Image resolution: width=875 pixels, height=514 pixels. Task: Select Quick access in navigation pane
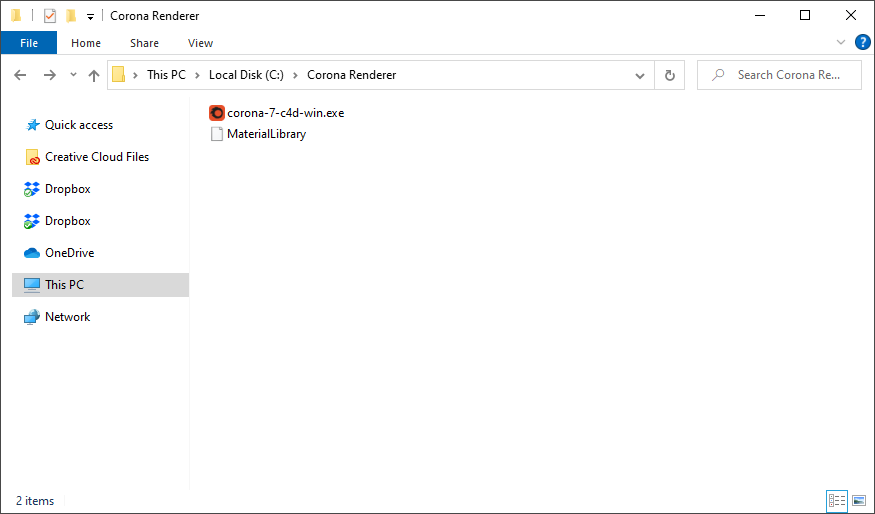point(79,125)
